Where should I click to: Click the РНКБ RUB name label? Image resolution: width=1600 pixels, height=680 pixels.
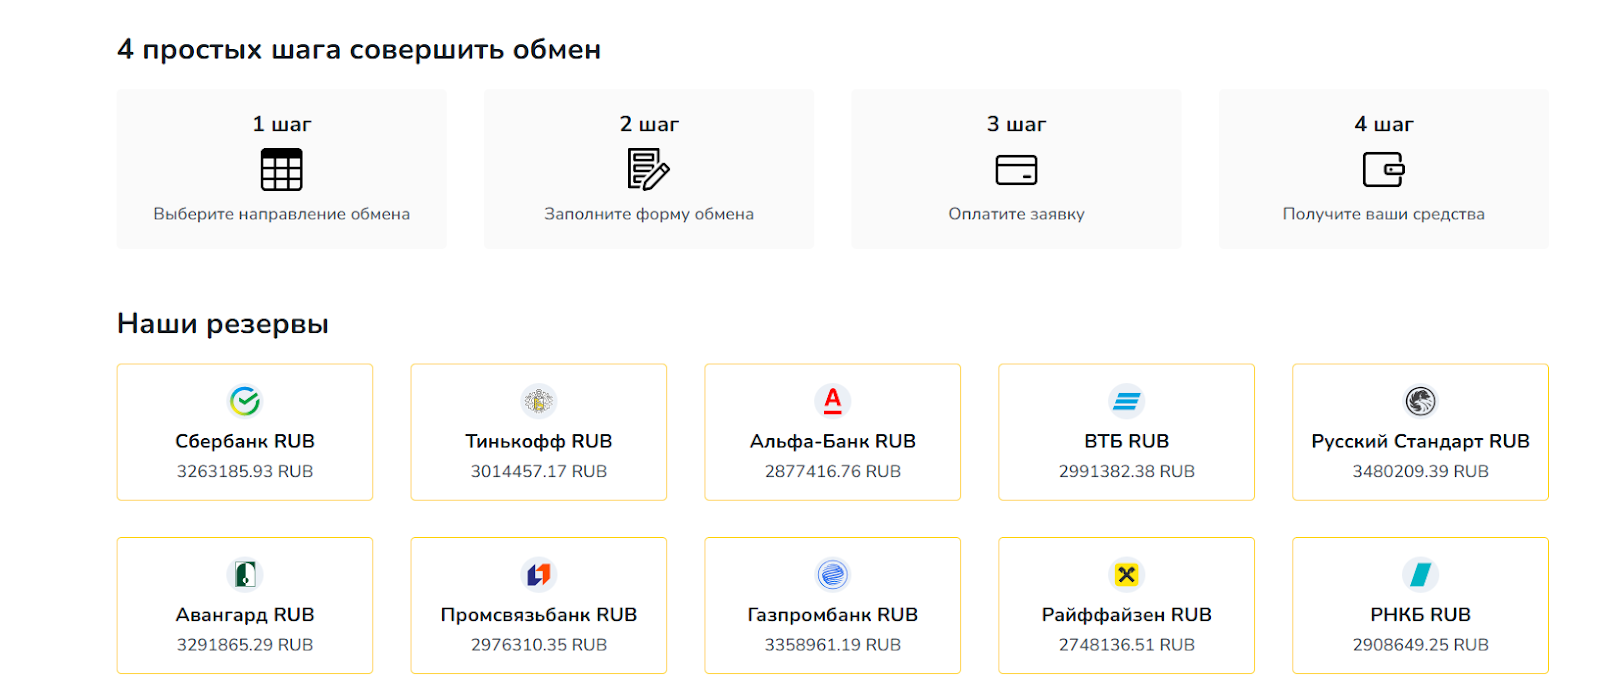[1421, 615]
